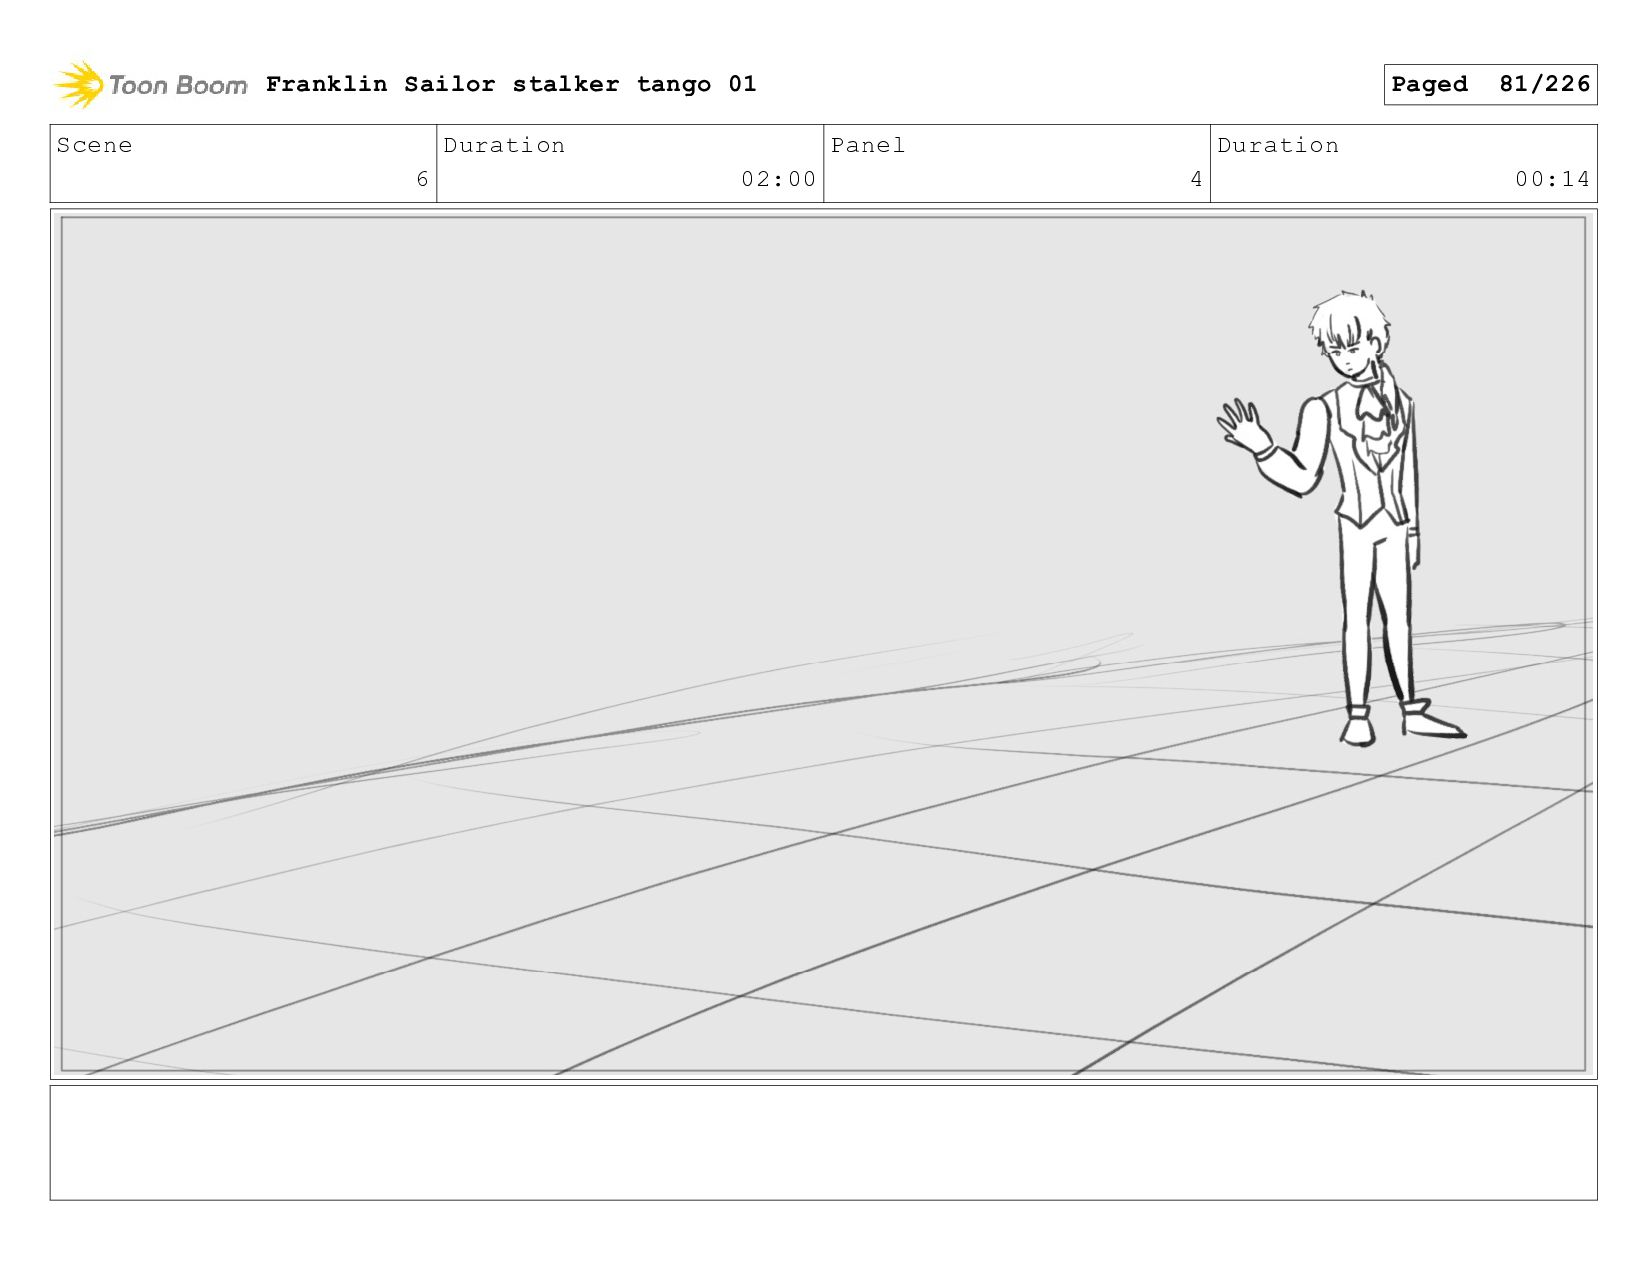Image resolution: width=1650 pixels, height=1275 pixels.
Task: Select the title 'Franklin Sailor stalker tango 01'
Action: pos(511,84)
